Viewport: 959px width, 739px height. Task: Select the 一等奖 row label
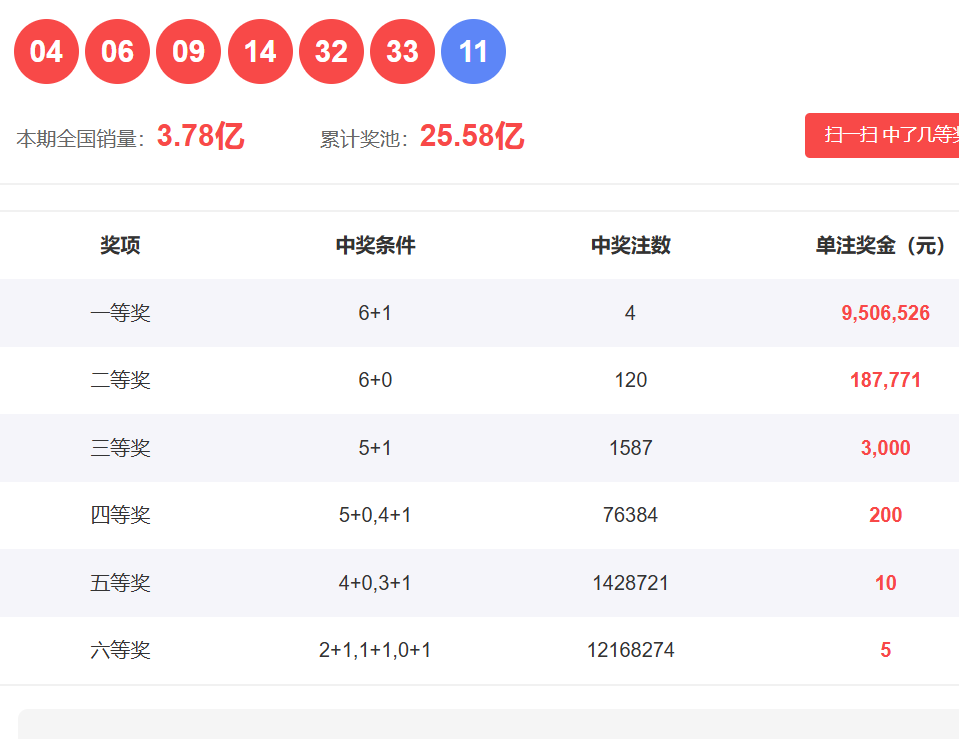[x=120, y=313]
